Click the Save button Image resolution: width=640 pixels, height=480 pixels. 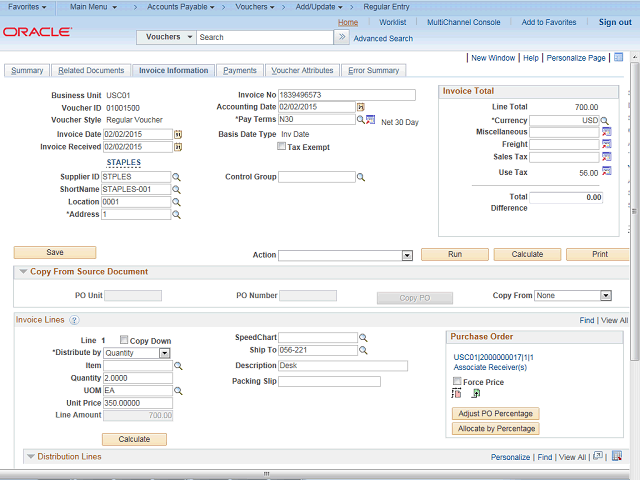pos(55,253)
